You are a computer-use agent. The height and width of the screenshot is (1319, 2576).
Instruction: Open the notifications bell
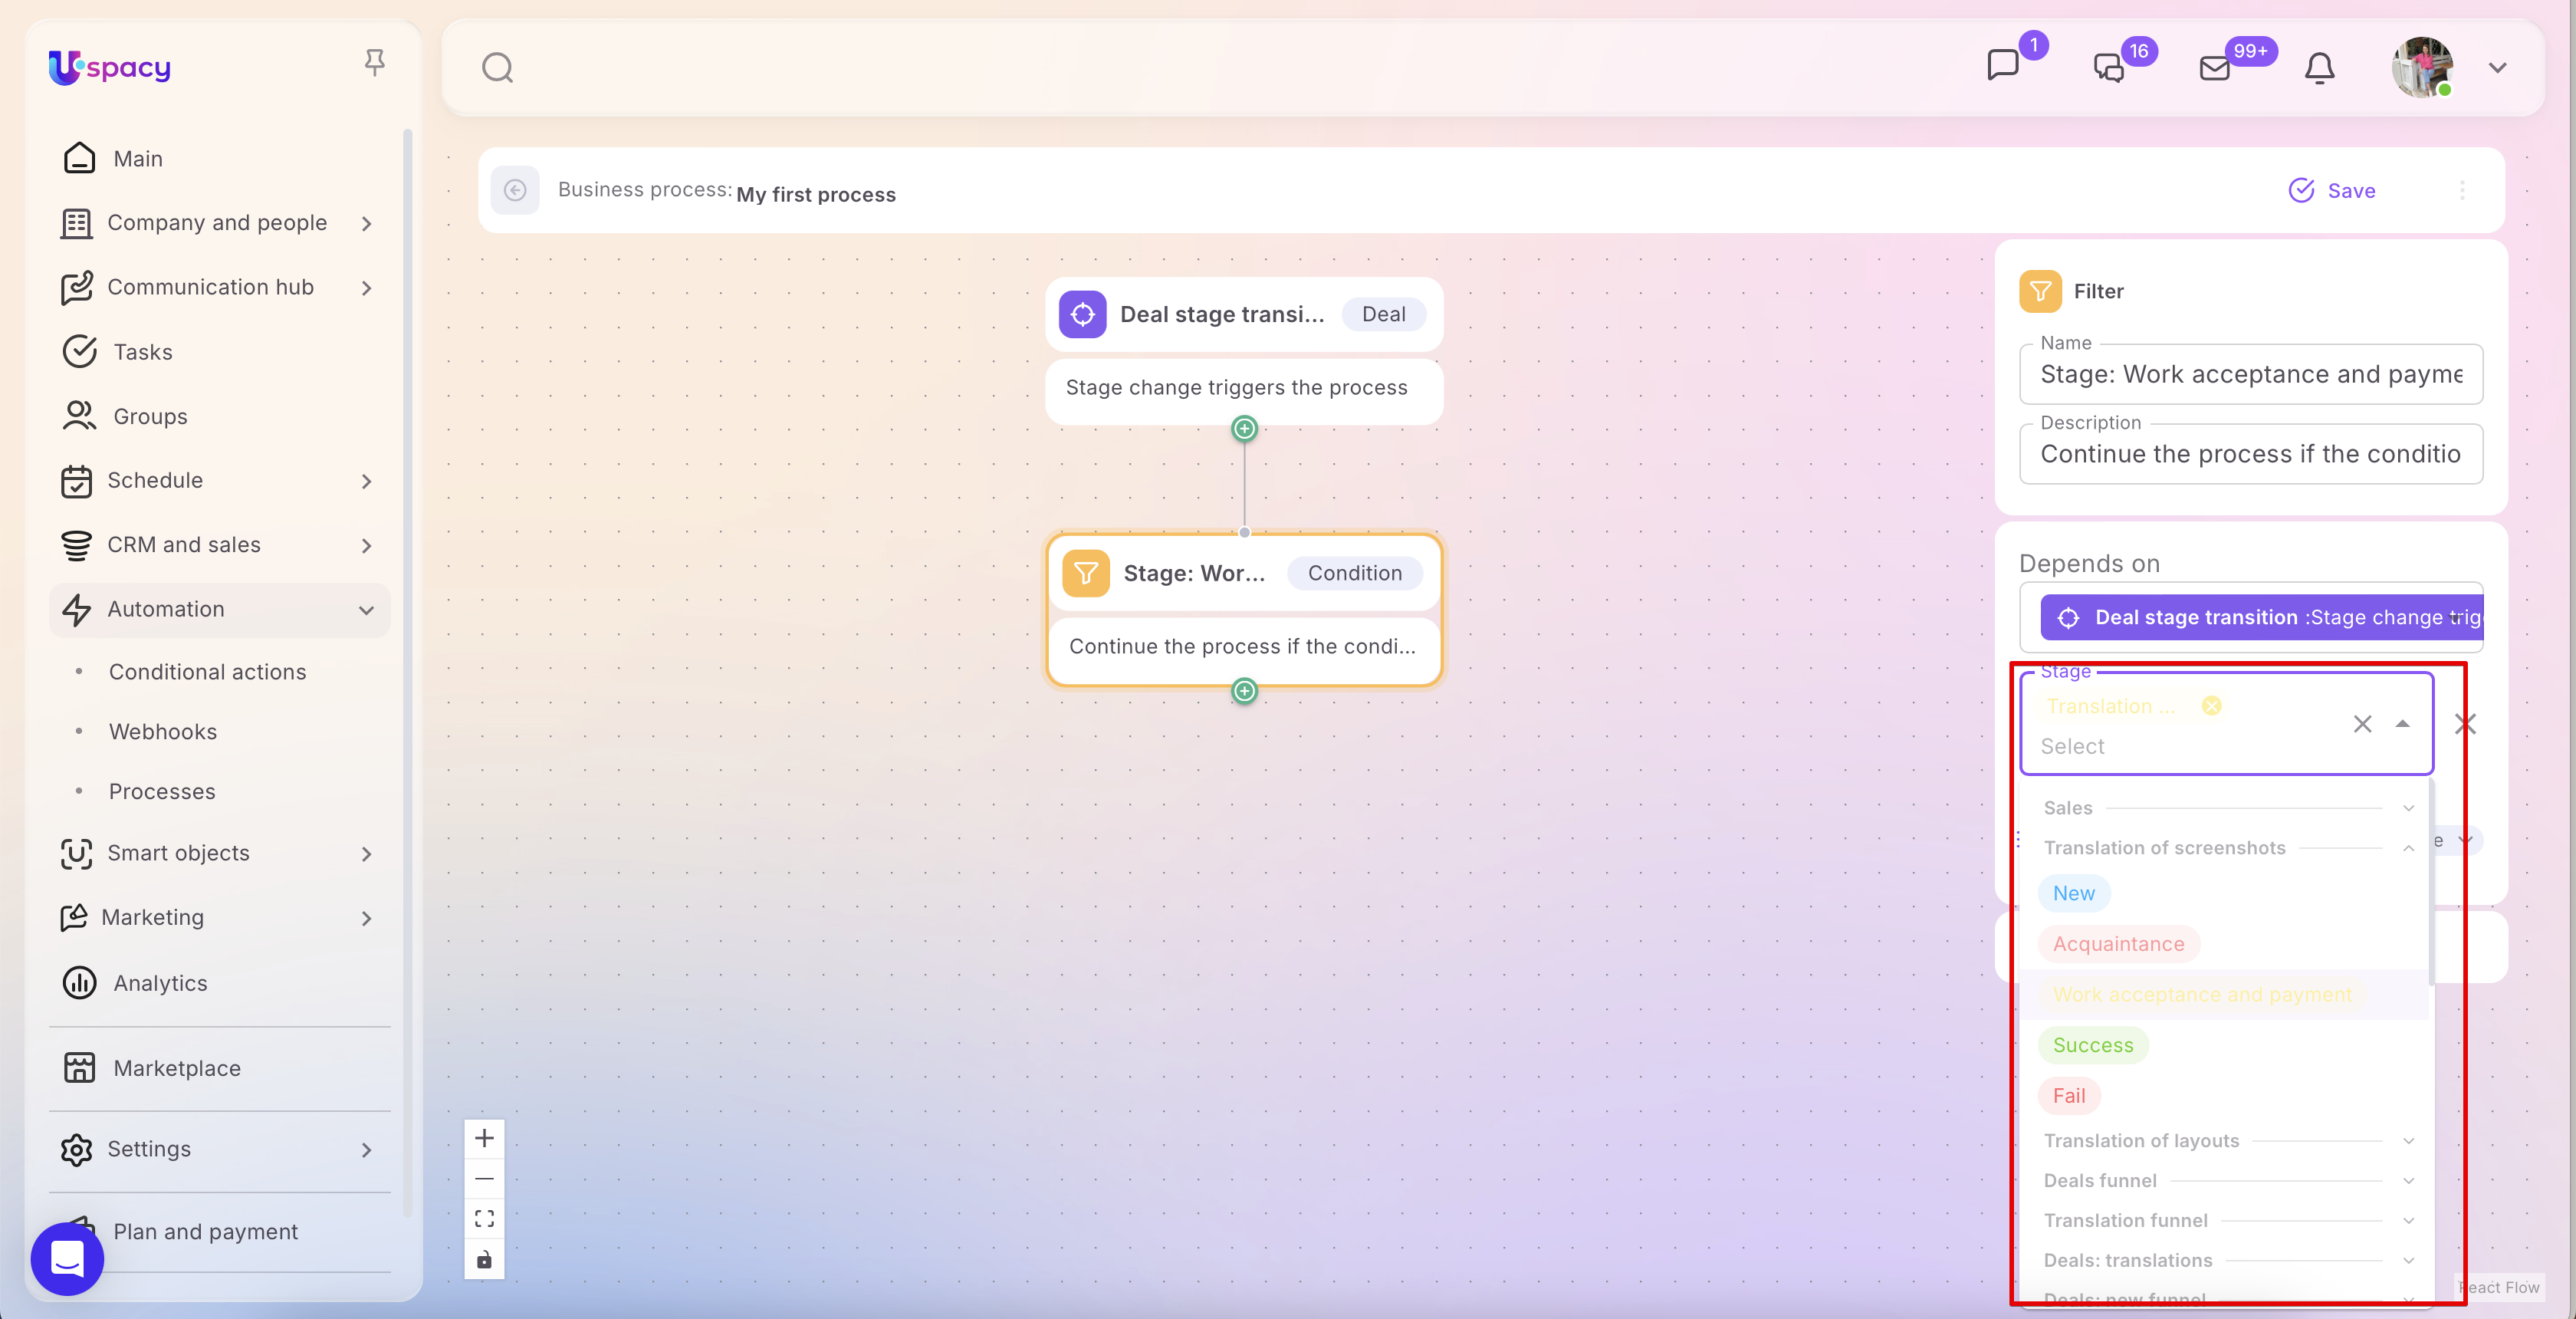tap(2319, 68)
